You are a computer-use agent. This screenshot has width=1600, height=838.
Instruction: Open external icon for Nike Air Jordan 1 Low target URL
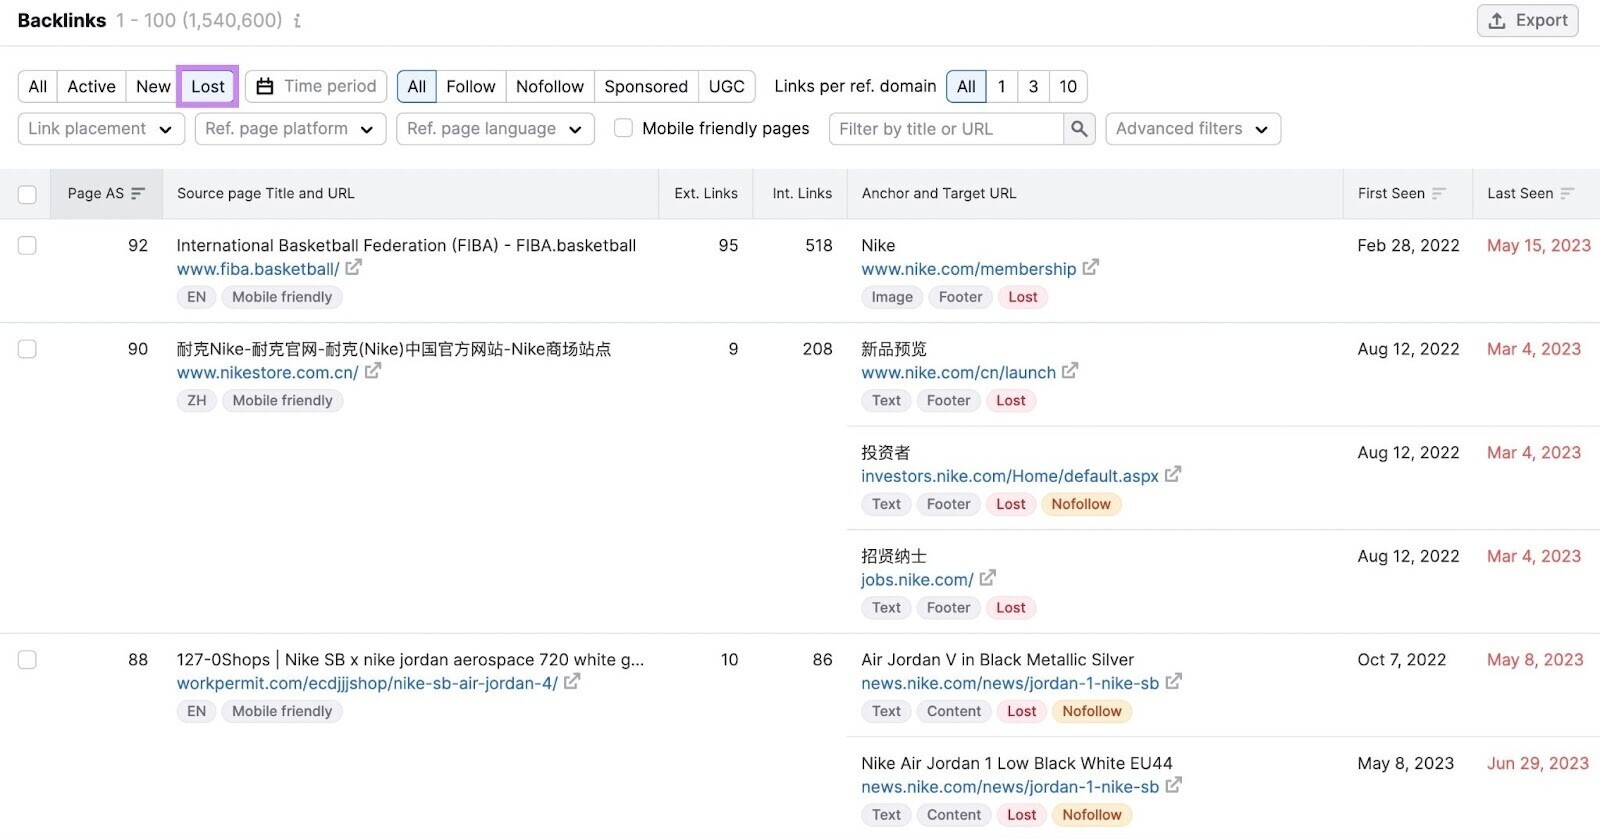click(1174, 786)
